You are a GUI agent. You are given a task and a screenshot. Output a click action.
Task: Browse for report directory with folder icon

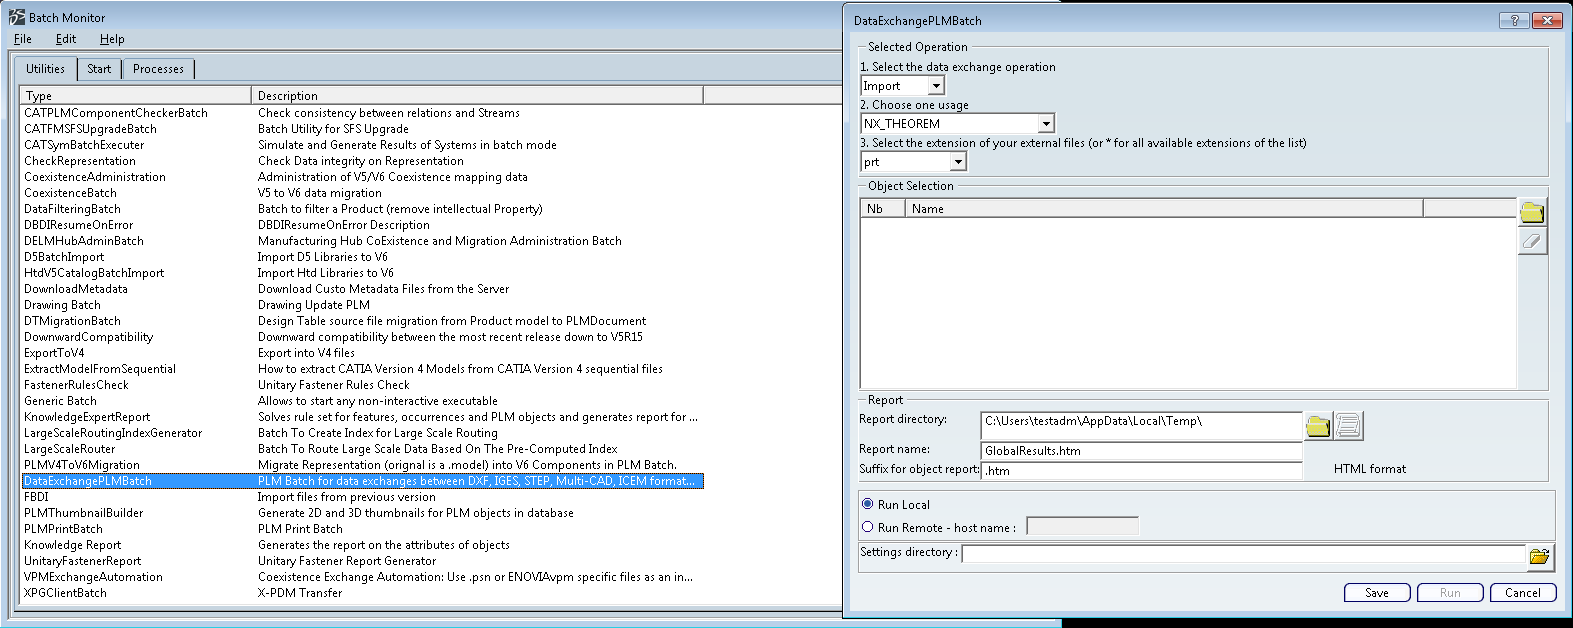click(1318, 426)
